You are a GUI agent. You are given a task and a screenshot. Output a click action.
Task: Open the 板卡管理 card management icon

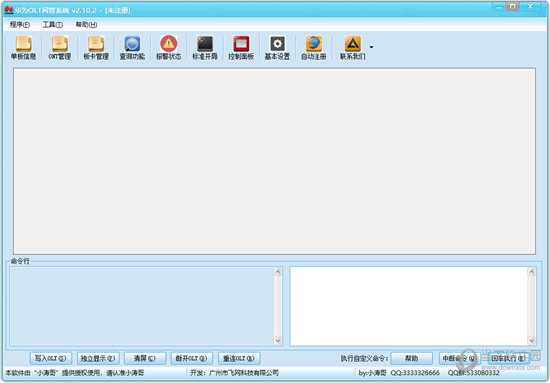tap(96, 48)
